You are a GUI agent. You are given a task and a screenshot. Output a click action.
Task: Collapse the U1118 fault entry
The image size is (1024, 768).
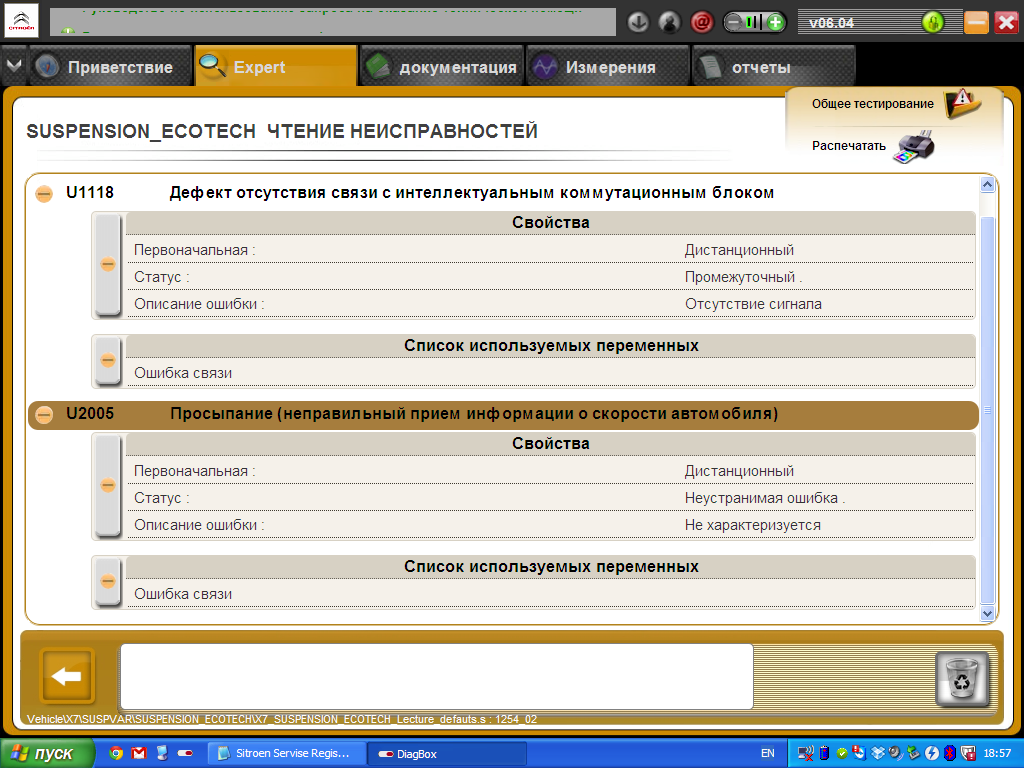click(x=44, y=194)
